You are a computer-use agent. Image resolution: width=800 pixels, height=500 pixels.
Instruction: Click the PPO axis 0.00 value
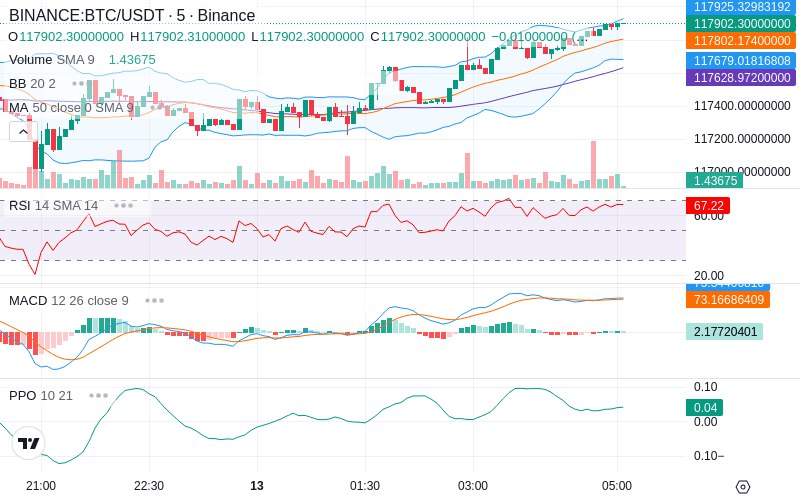pos(706,421)
